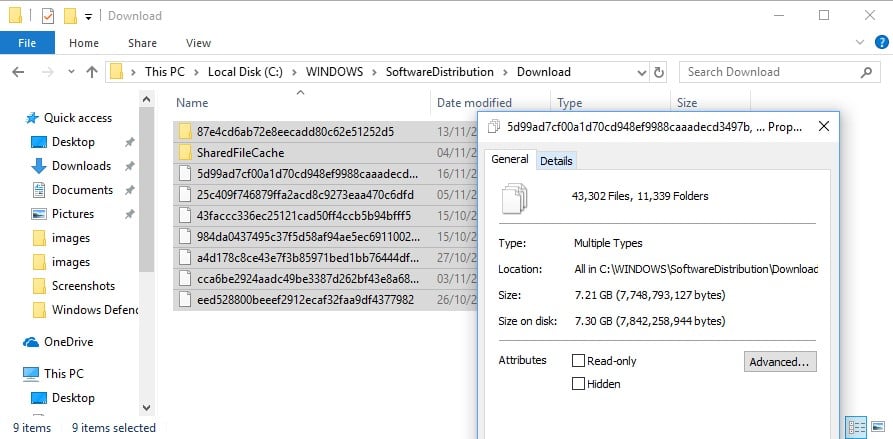Viewport: 893px width, 439px height.
Task: Expand chevron after This PC breadcrumb
Action: tap(195, 72)
